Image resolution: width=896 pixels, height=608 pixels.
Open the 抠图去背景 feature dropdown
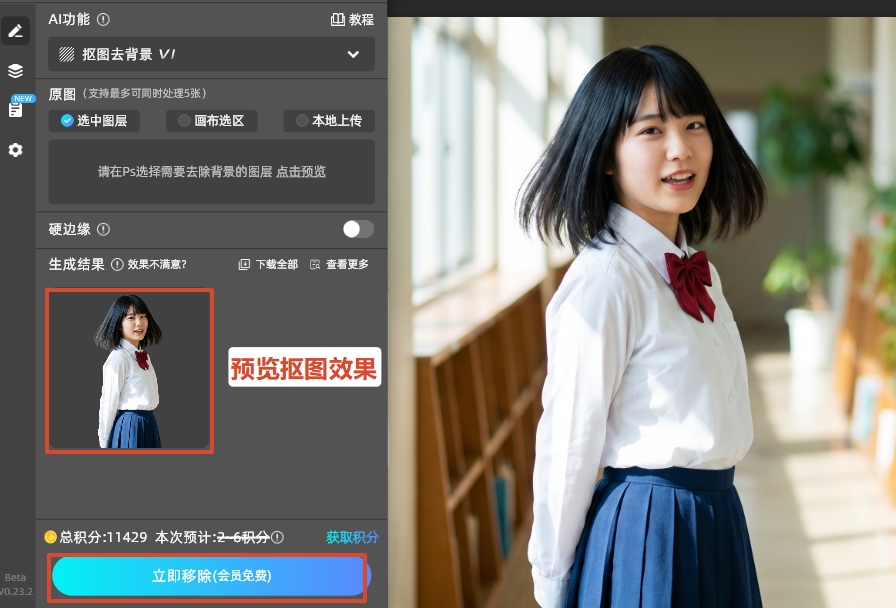click(210, 54)
